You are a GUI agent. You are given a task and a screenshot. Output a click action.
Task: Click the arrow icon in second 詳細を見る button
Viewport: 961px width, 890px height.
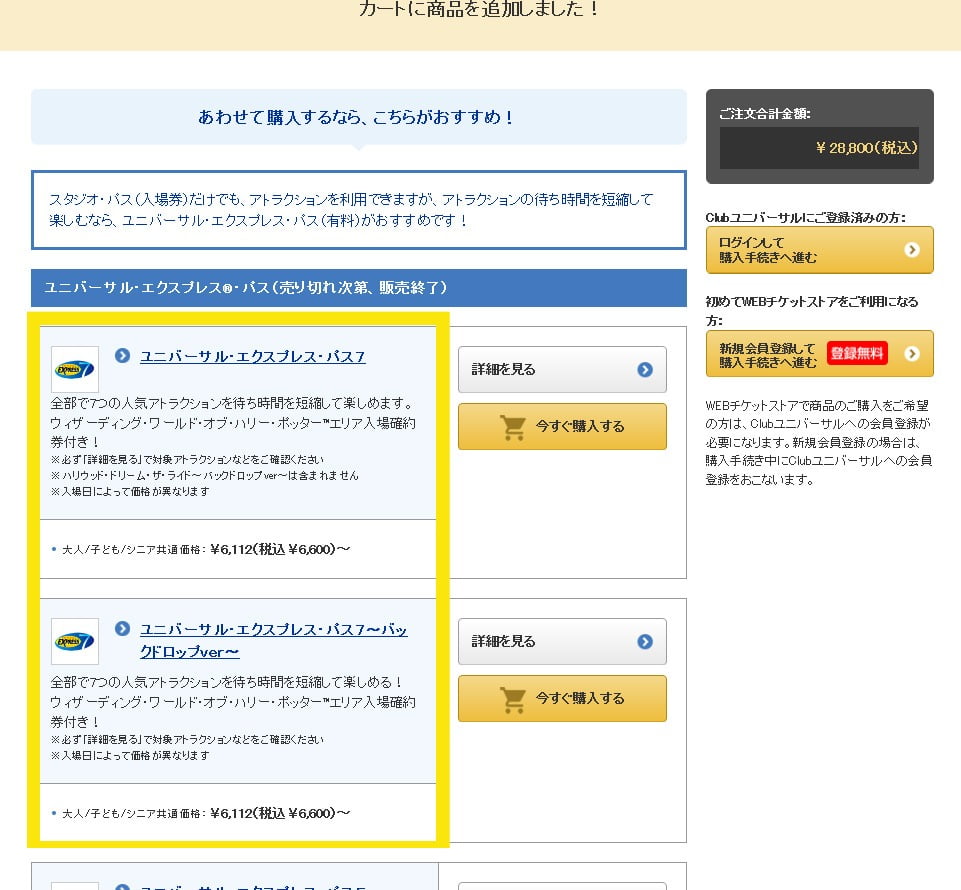click(645, 642)
